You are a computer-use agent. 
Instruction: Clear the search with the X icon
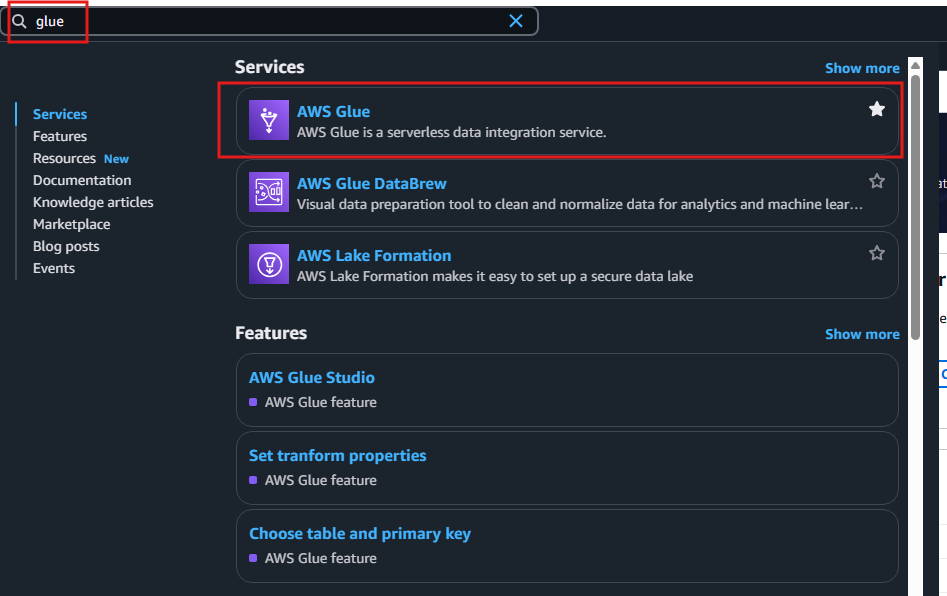tap(516, 21)
